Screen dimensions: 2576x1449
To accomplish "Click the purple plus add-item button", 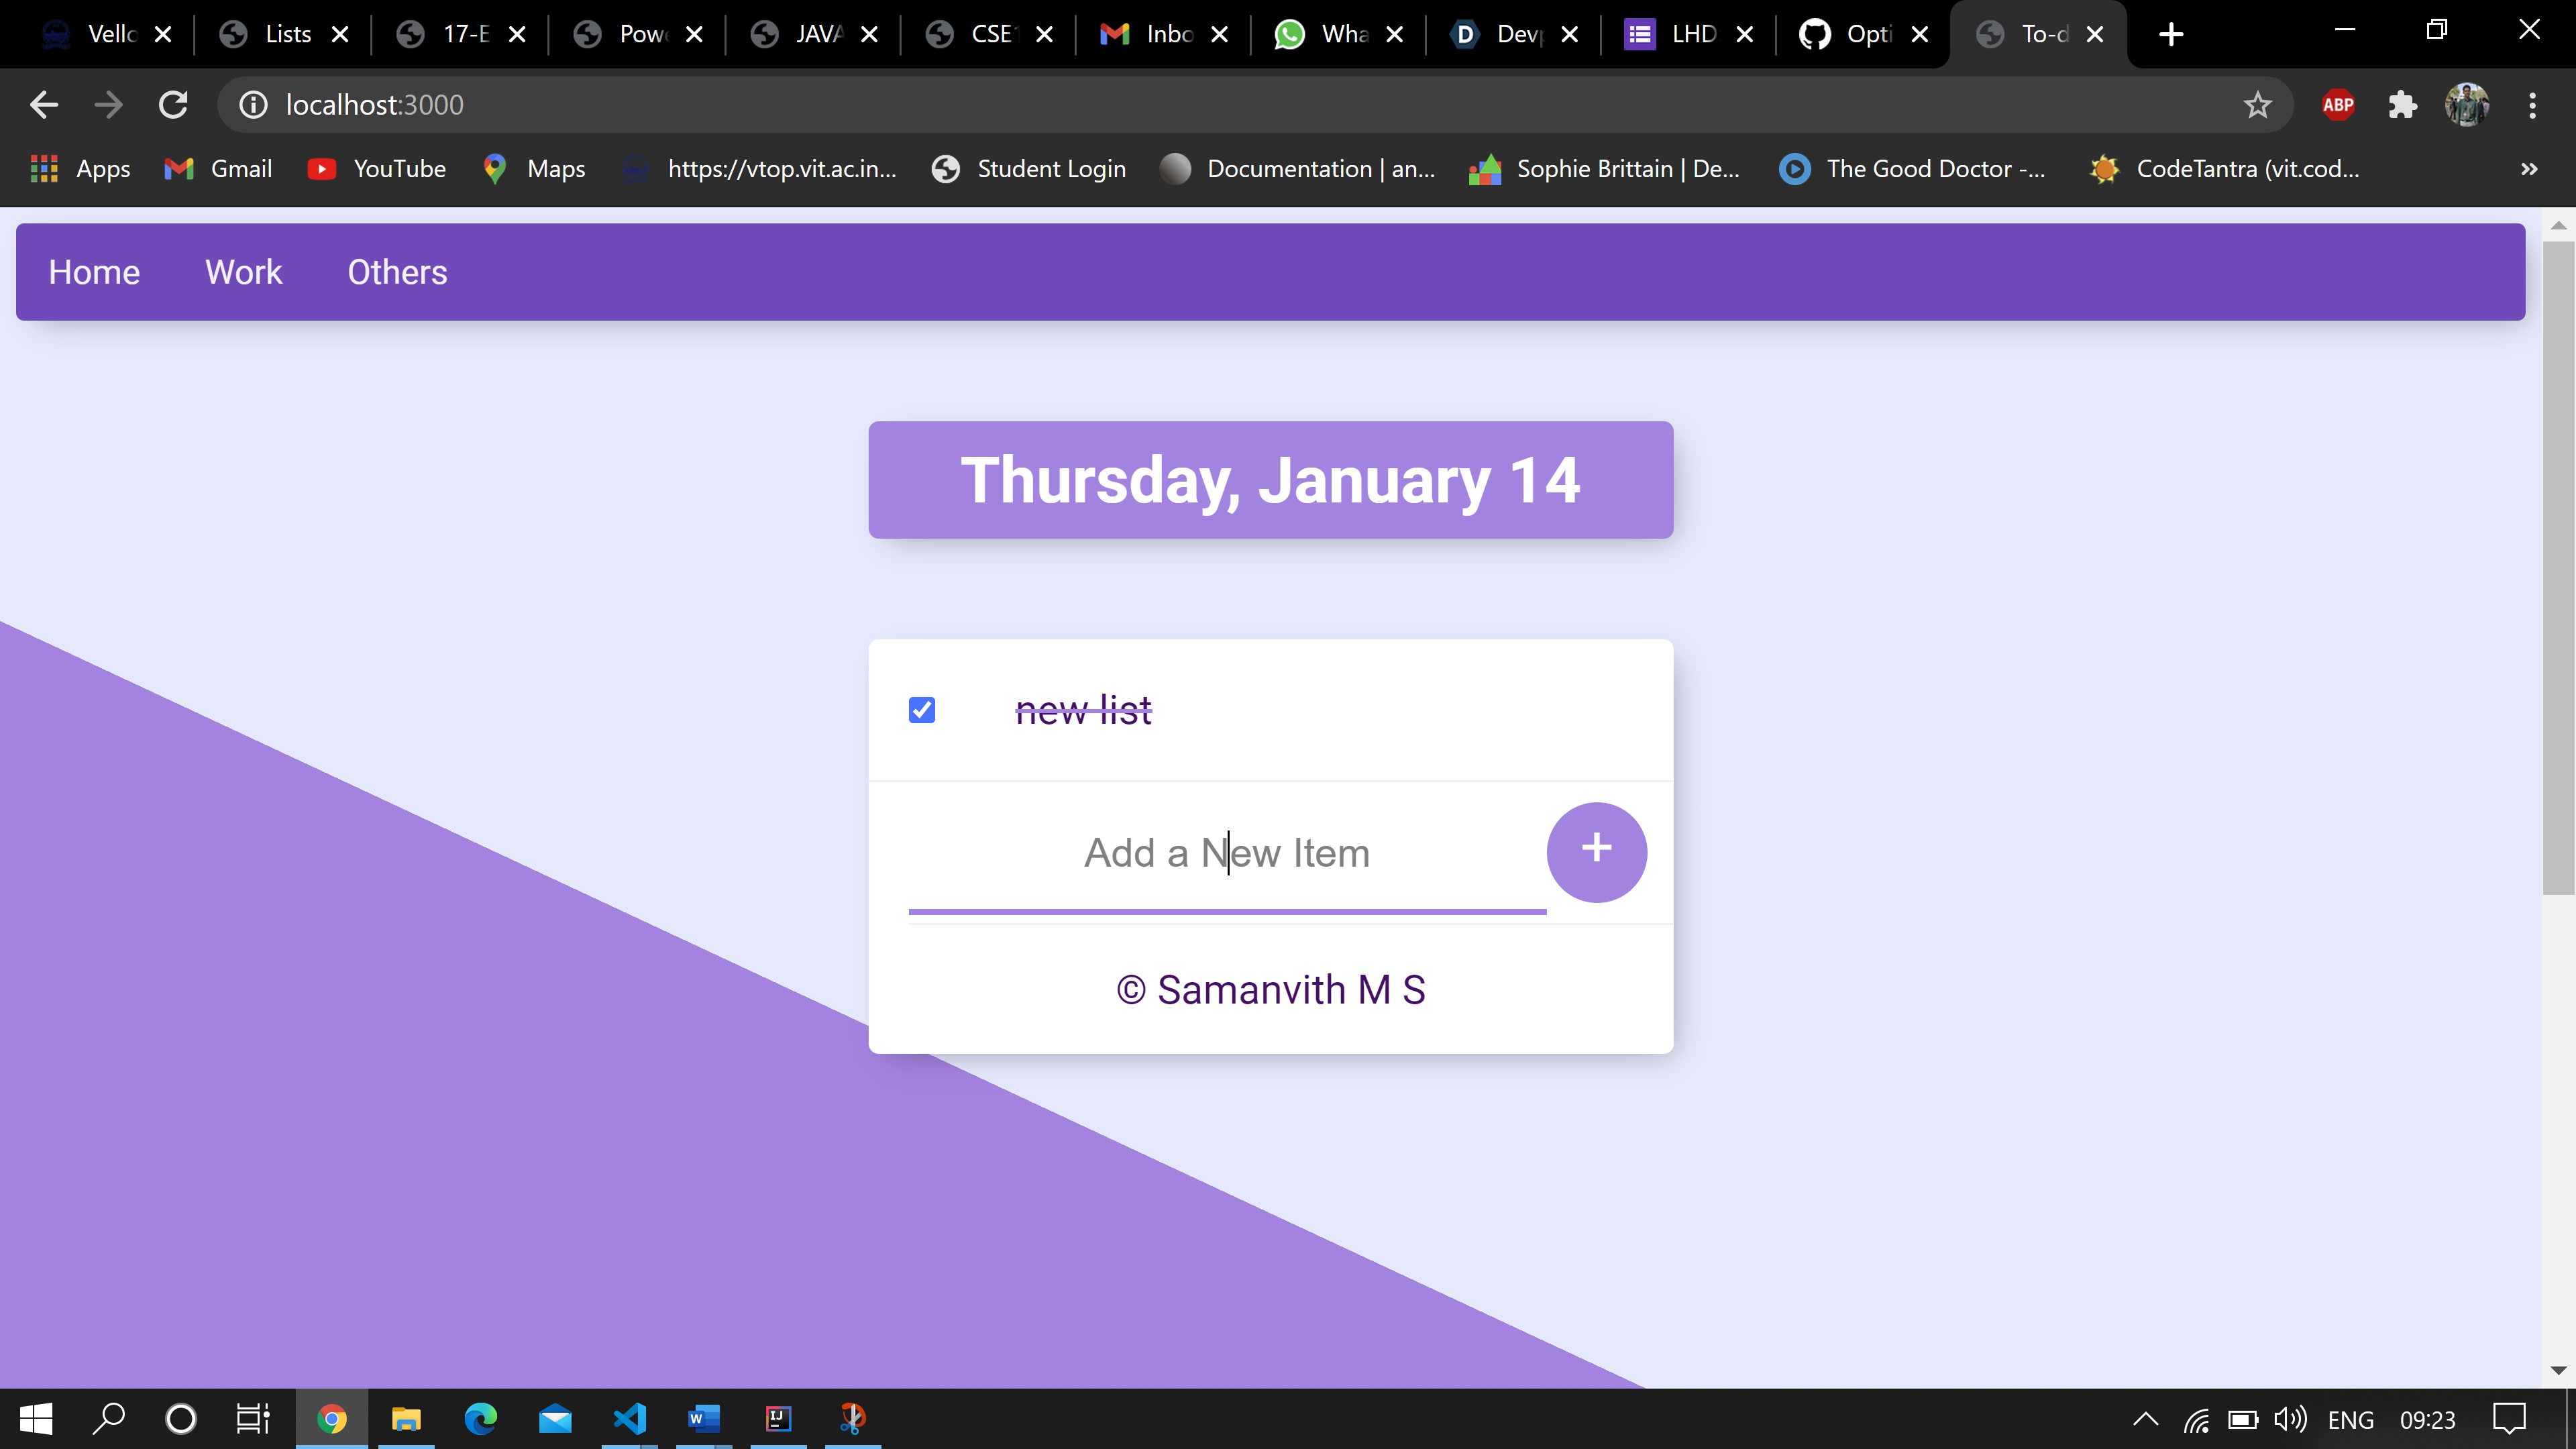I will click(1596, 852).
